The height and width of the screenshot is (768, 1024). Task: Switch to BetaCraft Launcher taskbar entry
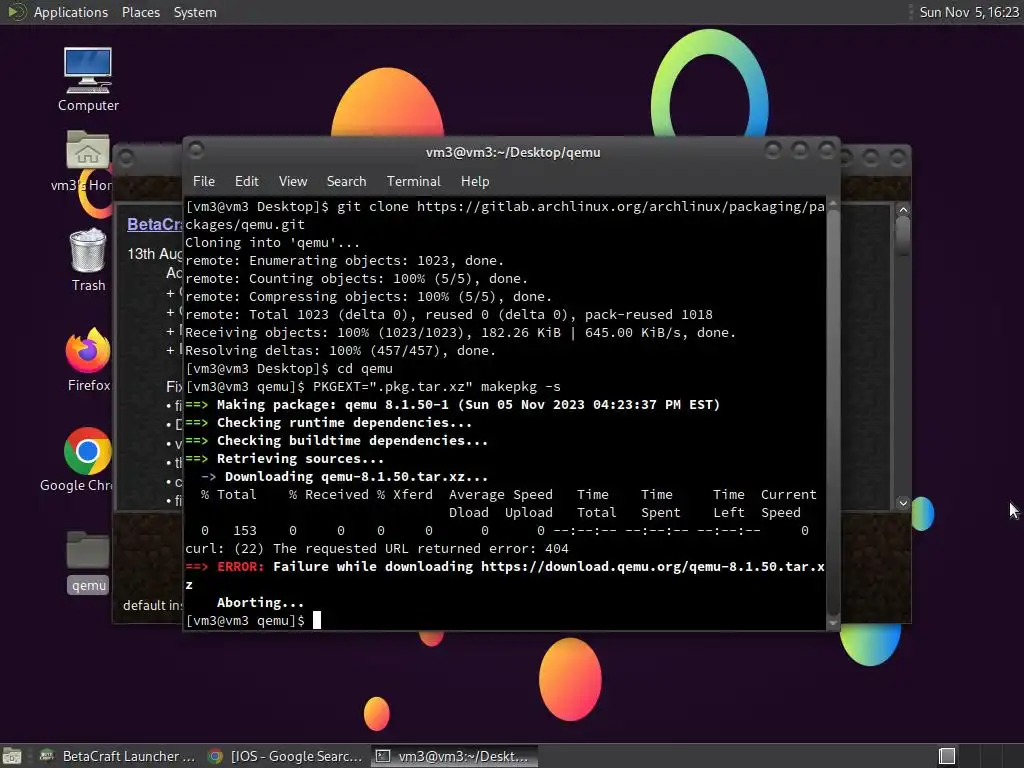(118, 756)
